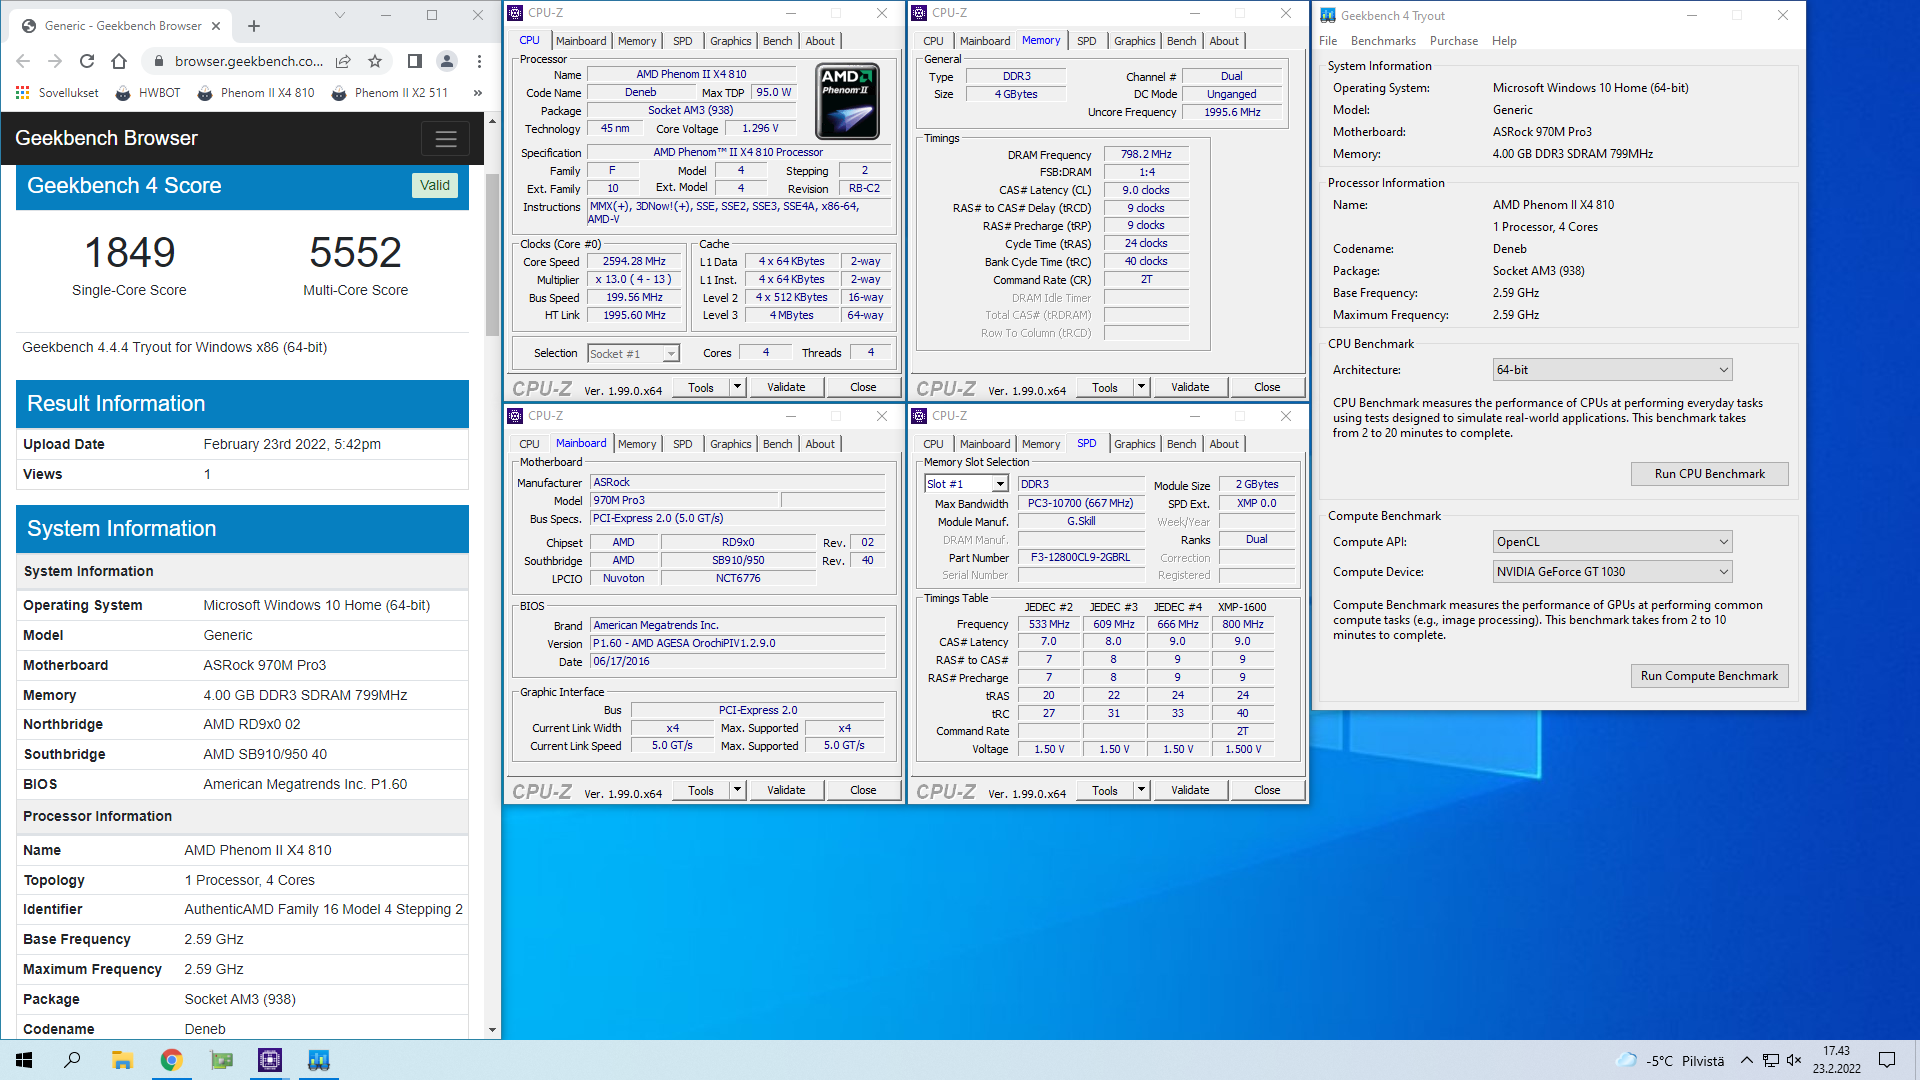Open the Windows Start menu
The height and width of the screenshot is (1080, 1920).
[24, 1060]
